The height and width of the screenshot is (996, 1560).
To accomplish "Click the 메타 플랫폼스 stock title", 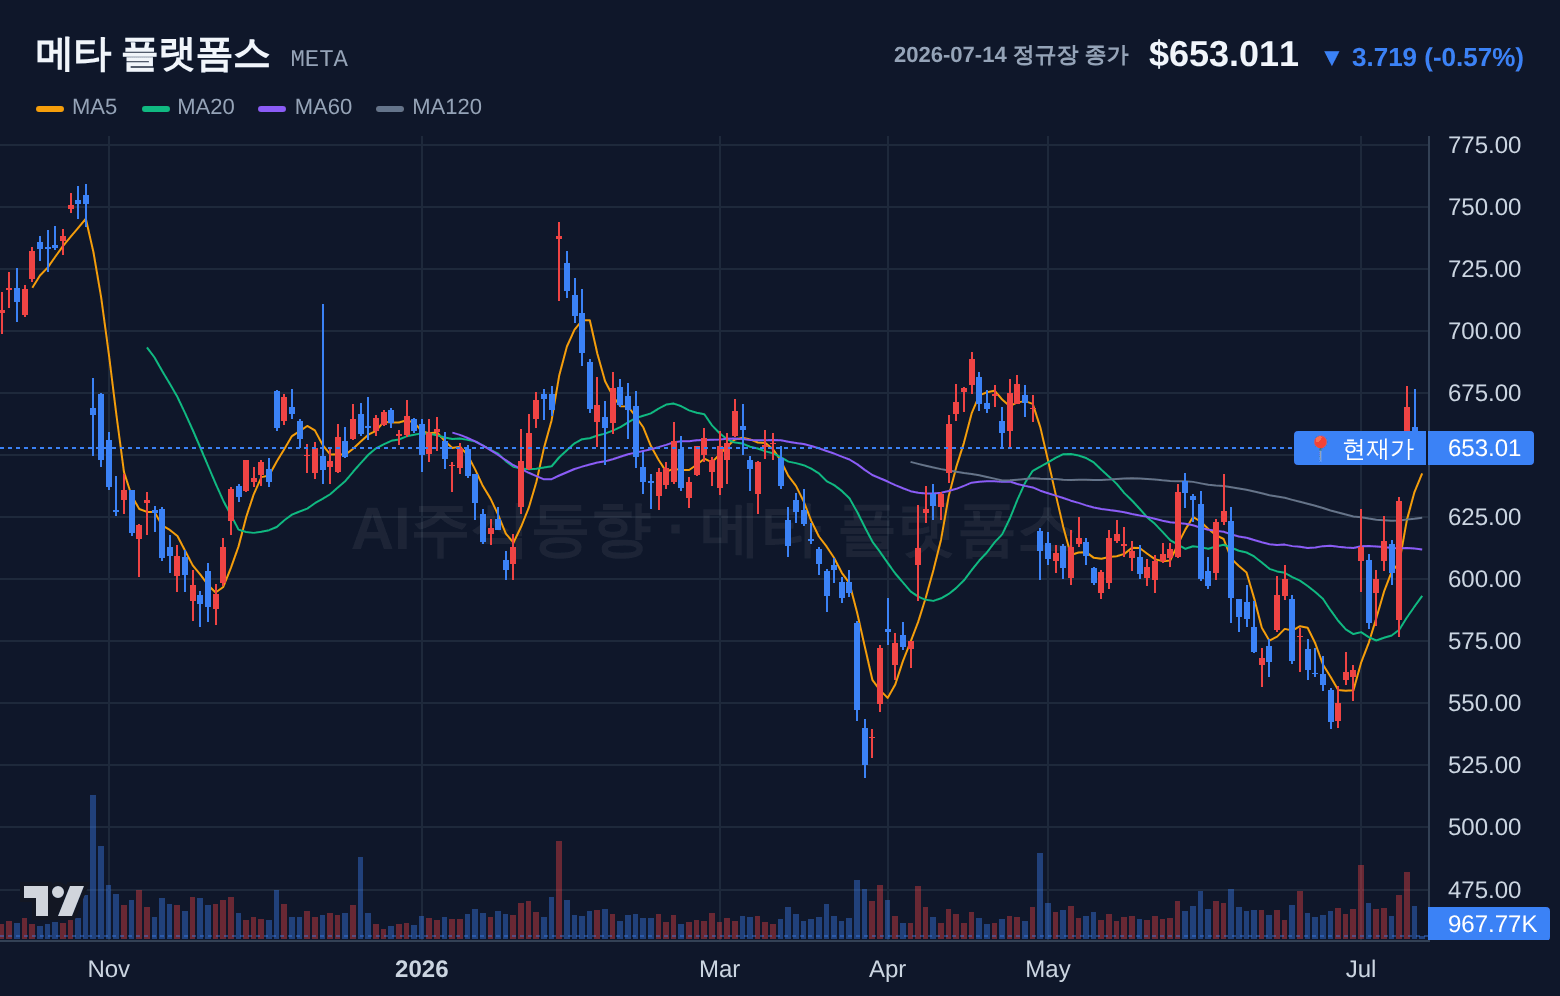I will (153, 54).
